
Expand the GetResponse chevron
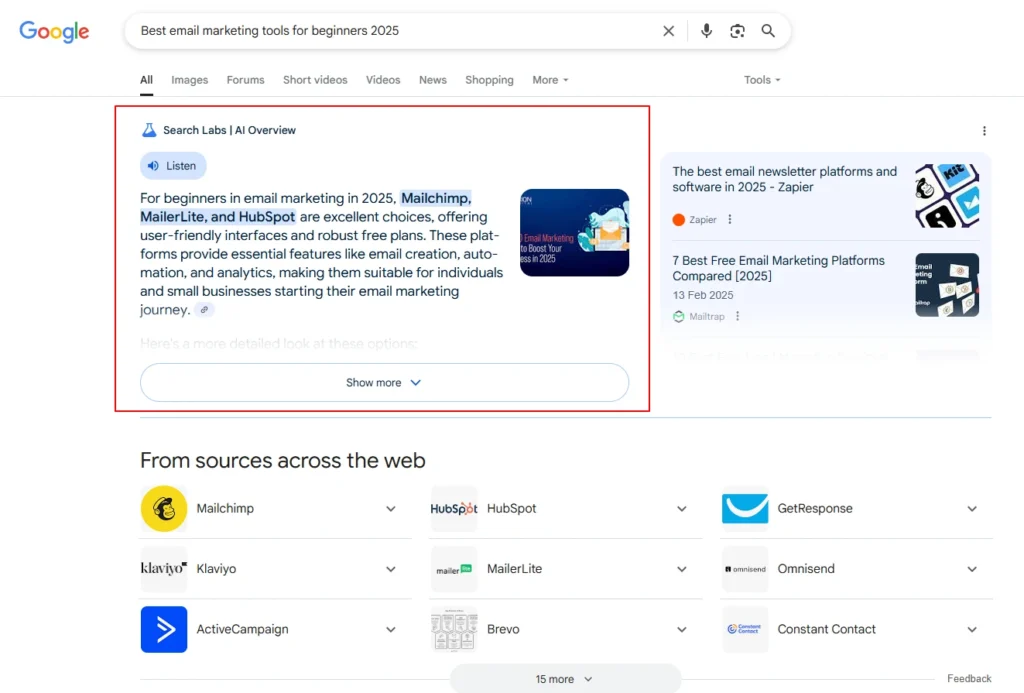[x=972, y=509]
